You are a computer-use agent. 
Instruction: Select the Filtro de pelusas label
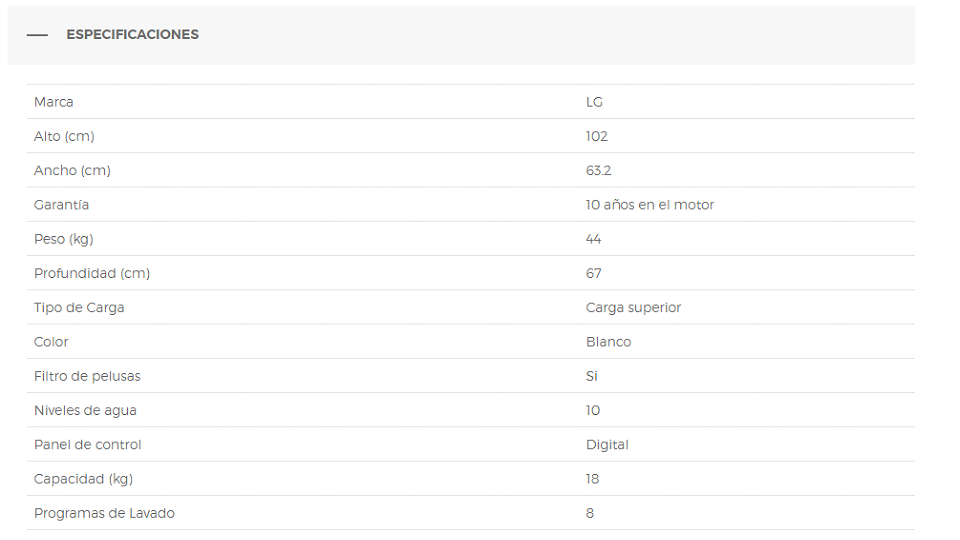[x=88, y=377]
